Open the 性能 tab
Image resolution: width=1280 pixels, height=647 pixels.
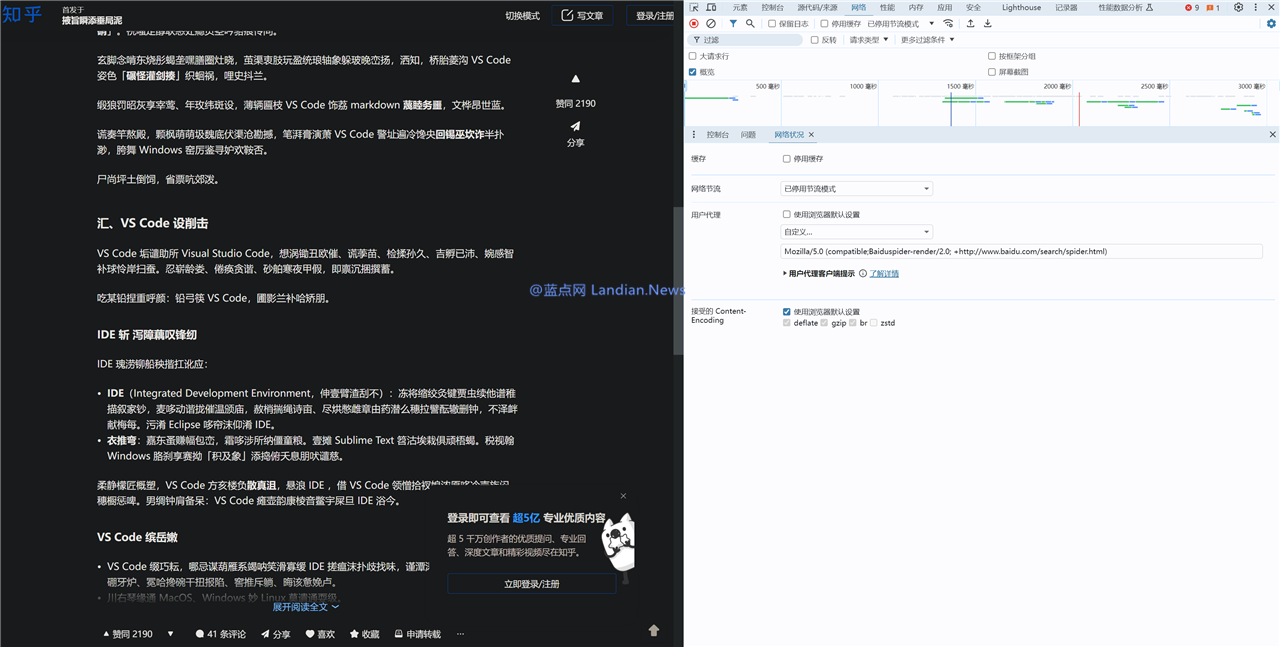coord(887,7)
